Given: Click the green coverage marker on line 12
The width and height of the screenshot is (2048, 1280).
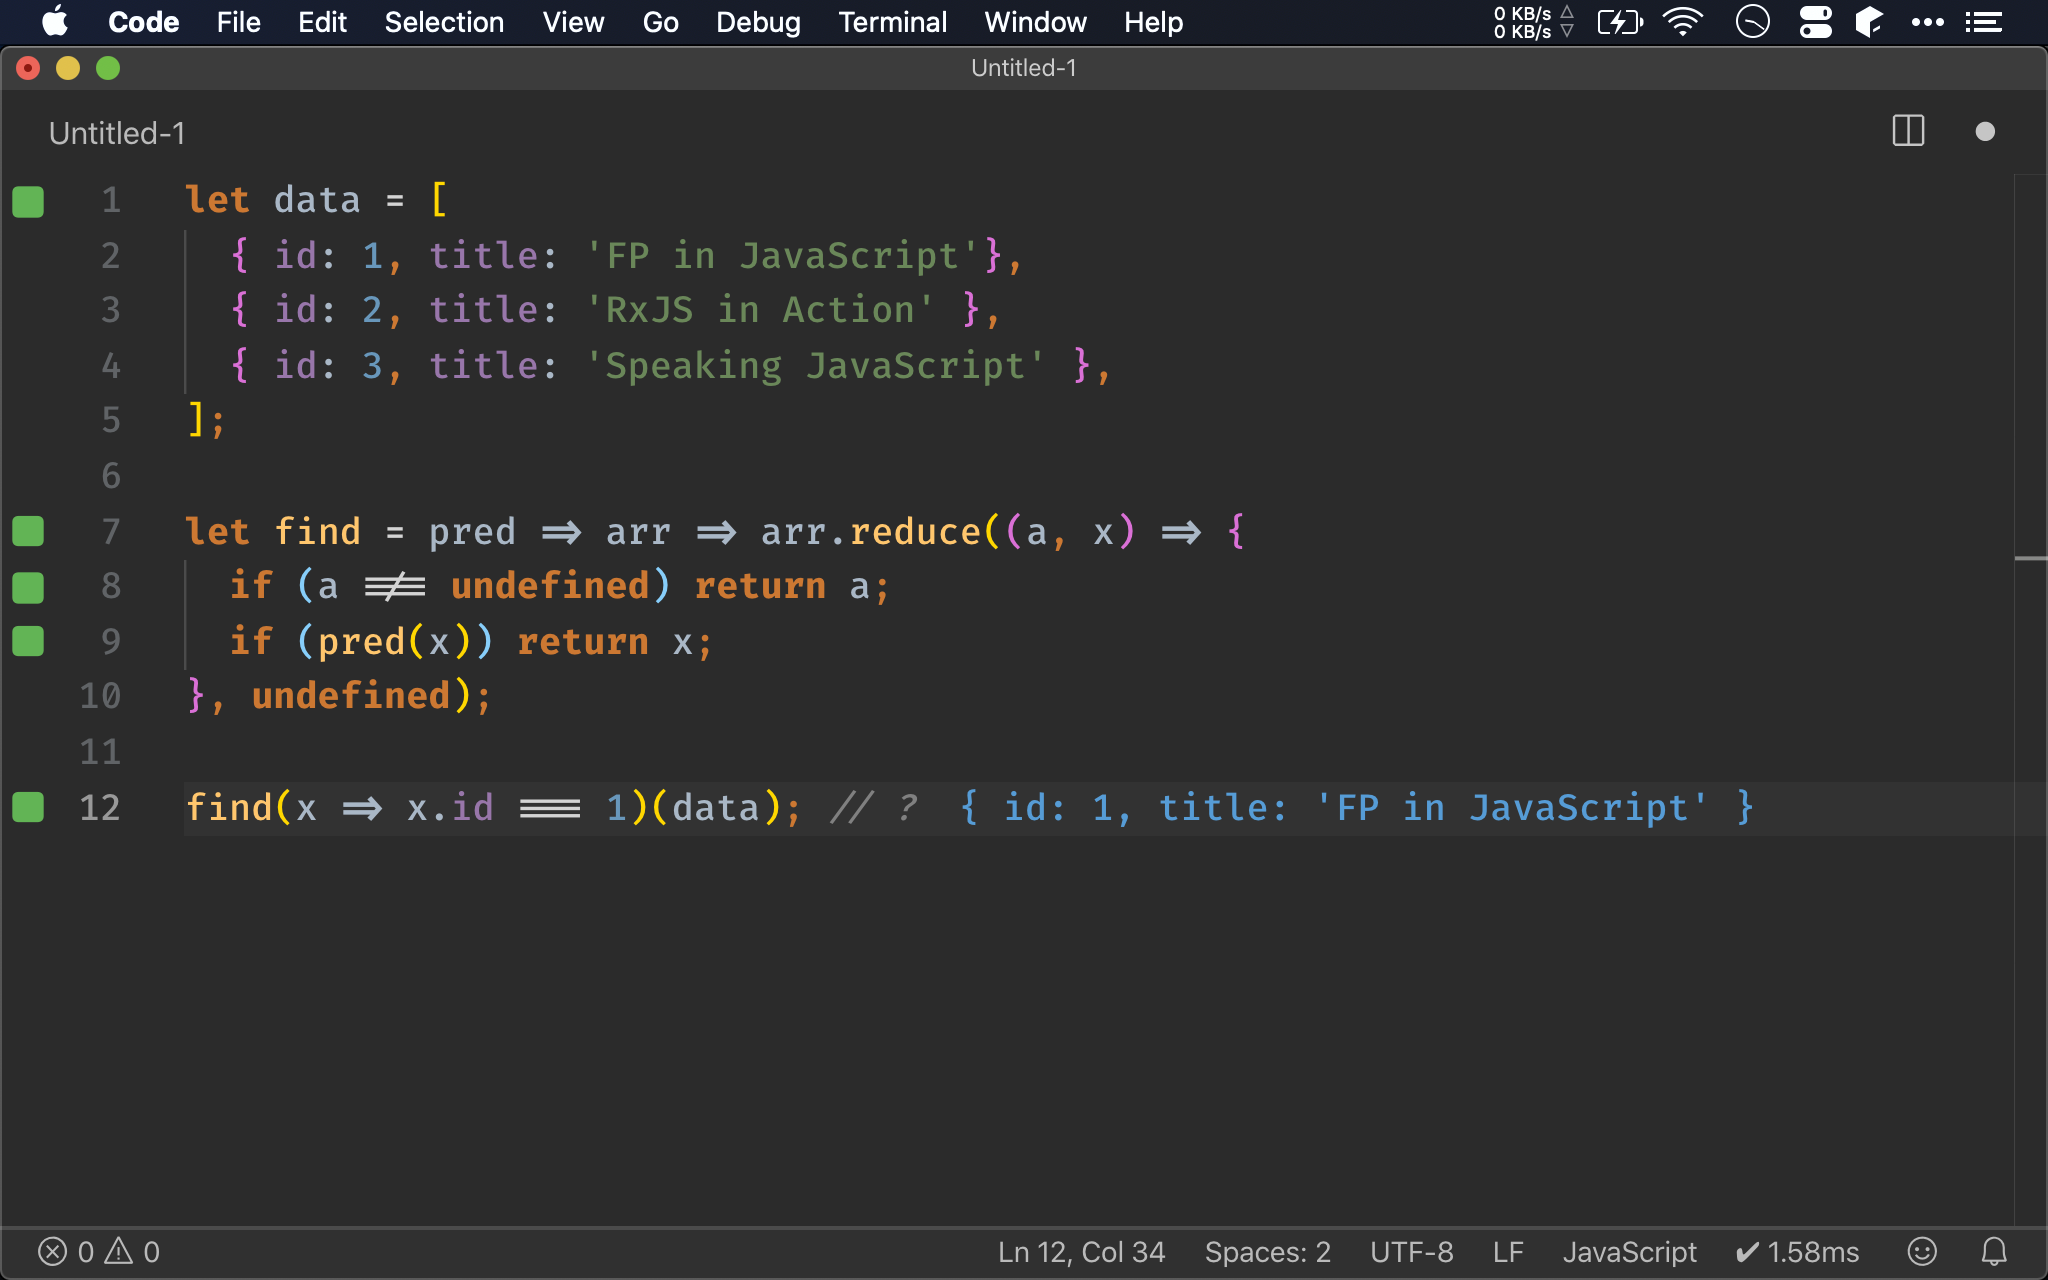Looking at the screenshot, I should pos(28,807).
